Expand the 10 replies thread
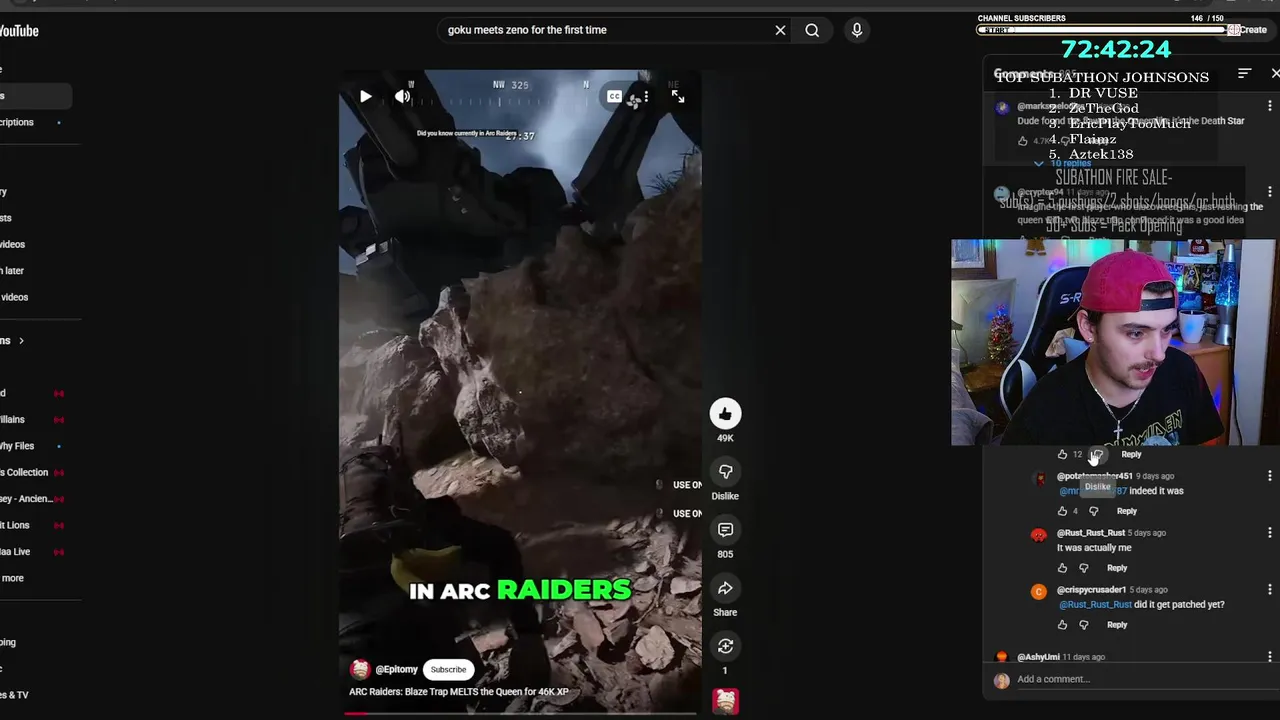1280x720 pixels. click(x=1063, y=163)
